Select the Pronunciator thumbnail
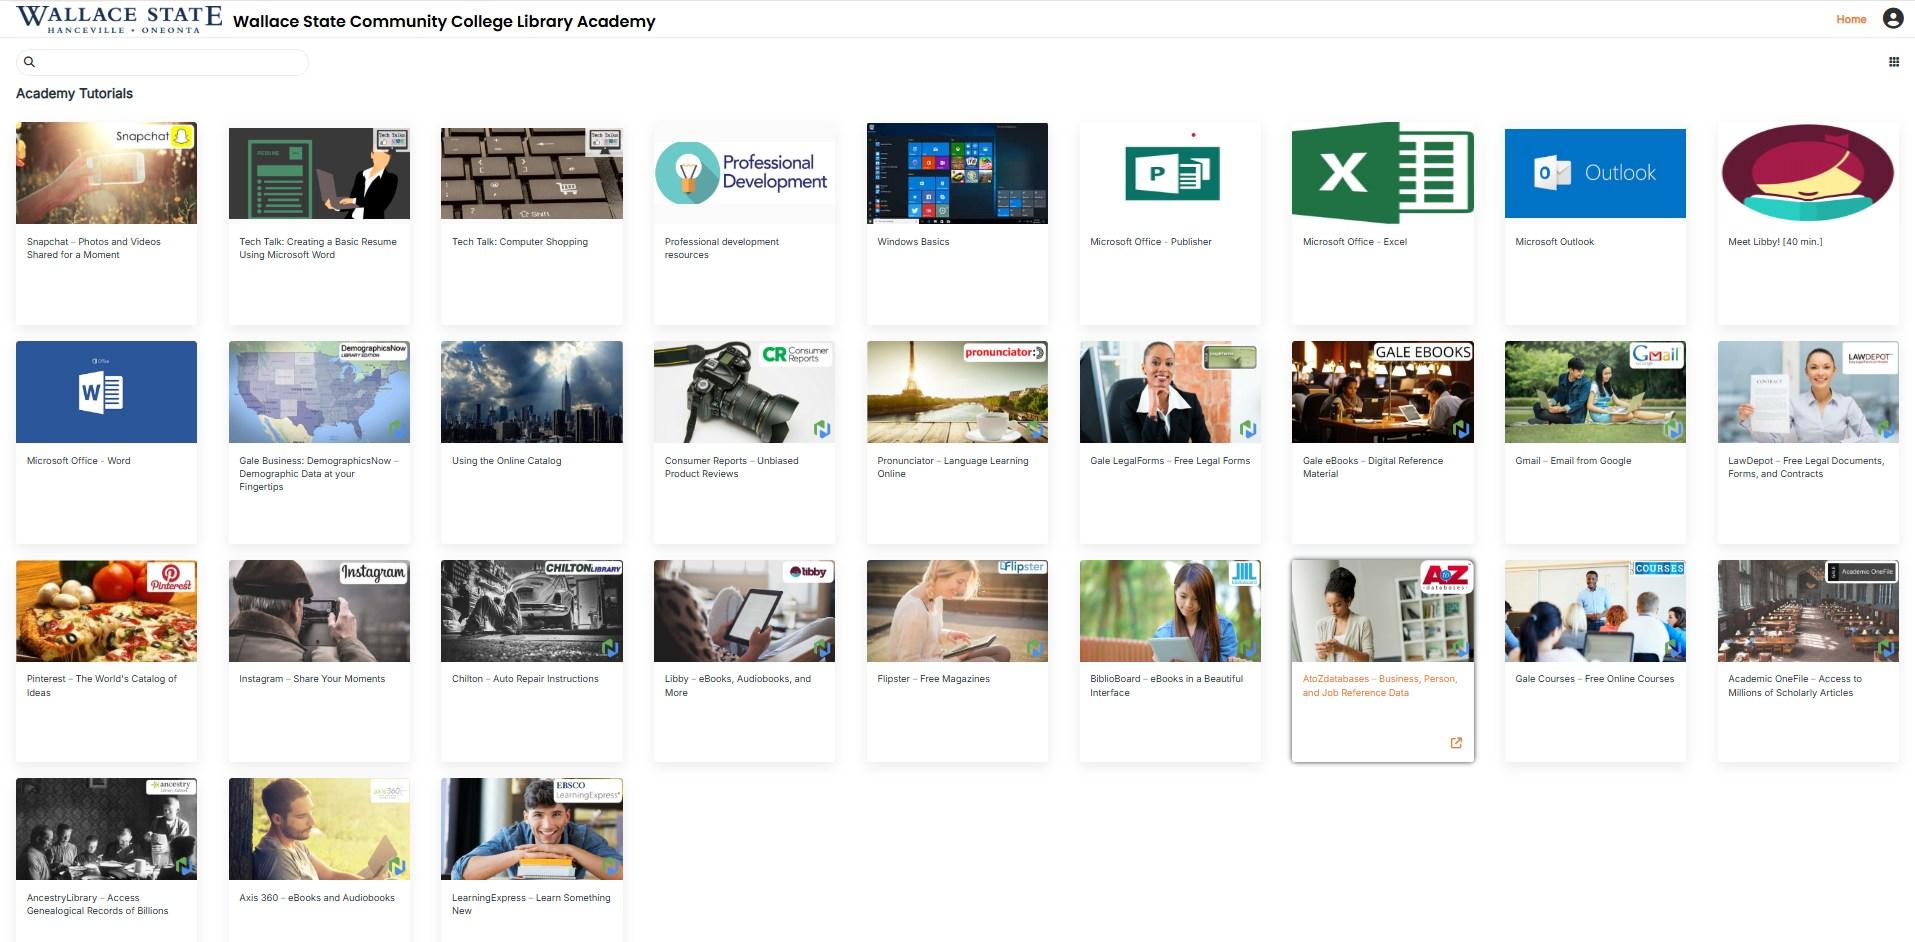The height and width of the screenshot is (942, 1915). (957, 392)
